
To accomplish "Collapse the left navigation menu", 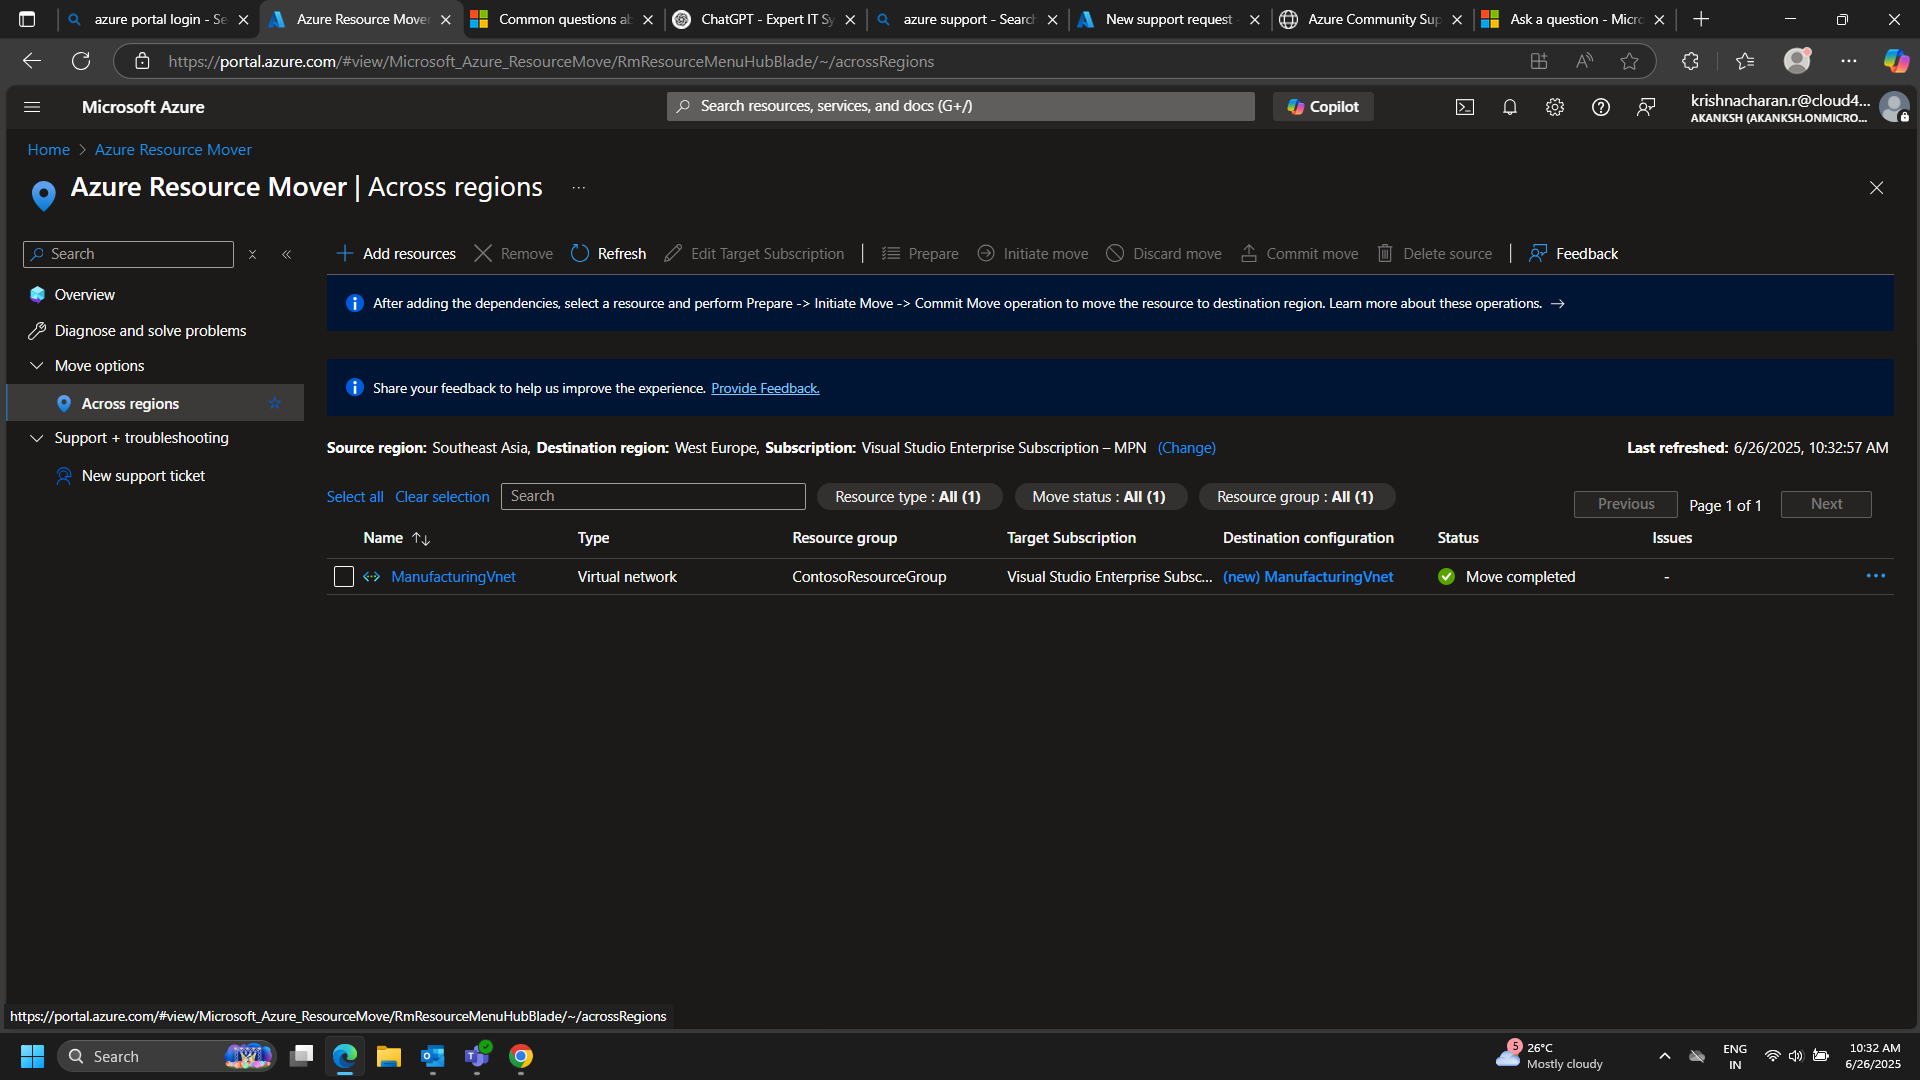I will [287, 255].
